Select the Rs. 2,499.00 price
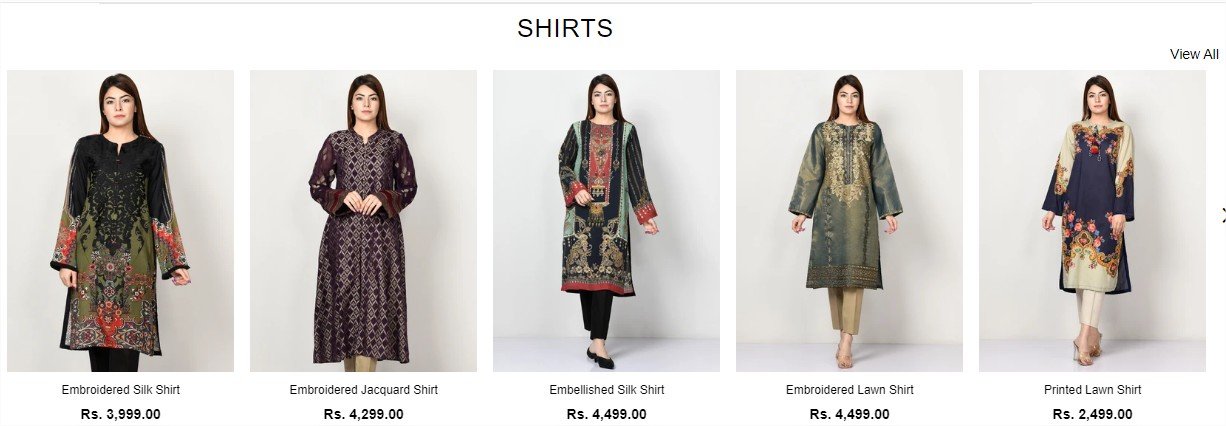The width and height of the screenshot is (1226, 426). tap(1092, 414)
